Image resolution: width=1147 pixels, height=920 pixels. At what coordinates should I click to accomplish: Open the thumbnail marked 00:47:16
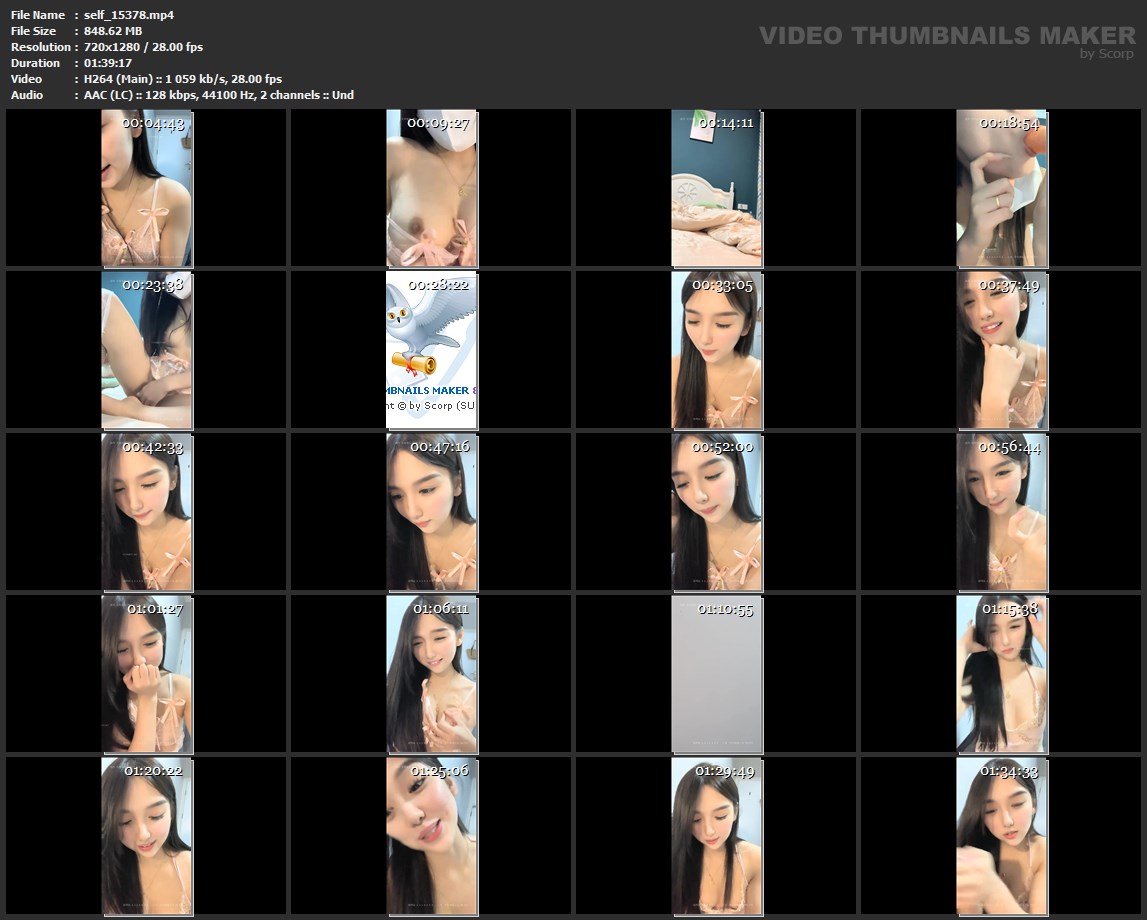(432, 512)
